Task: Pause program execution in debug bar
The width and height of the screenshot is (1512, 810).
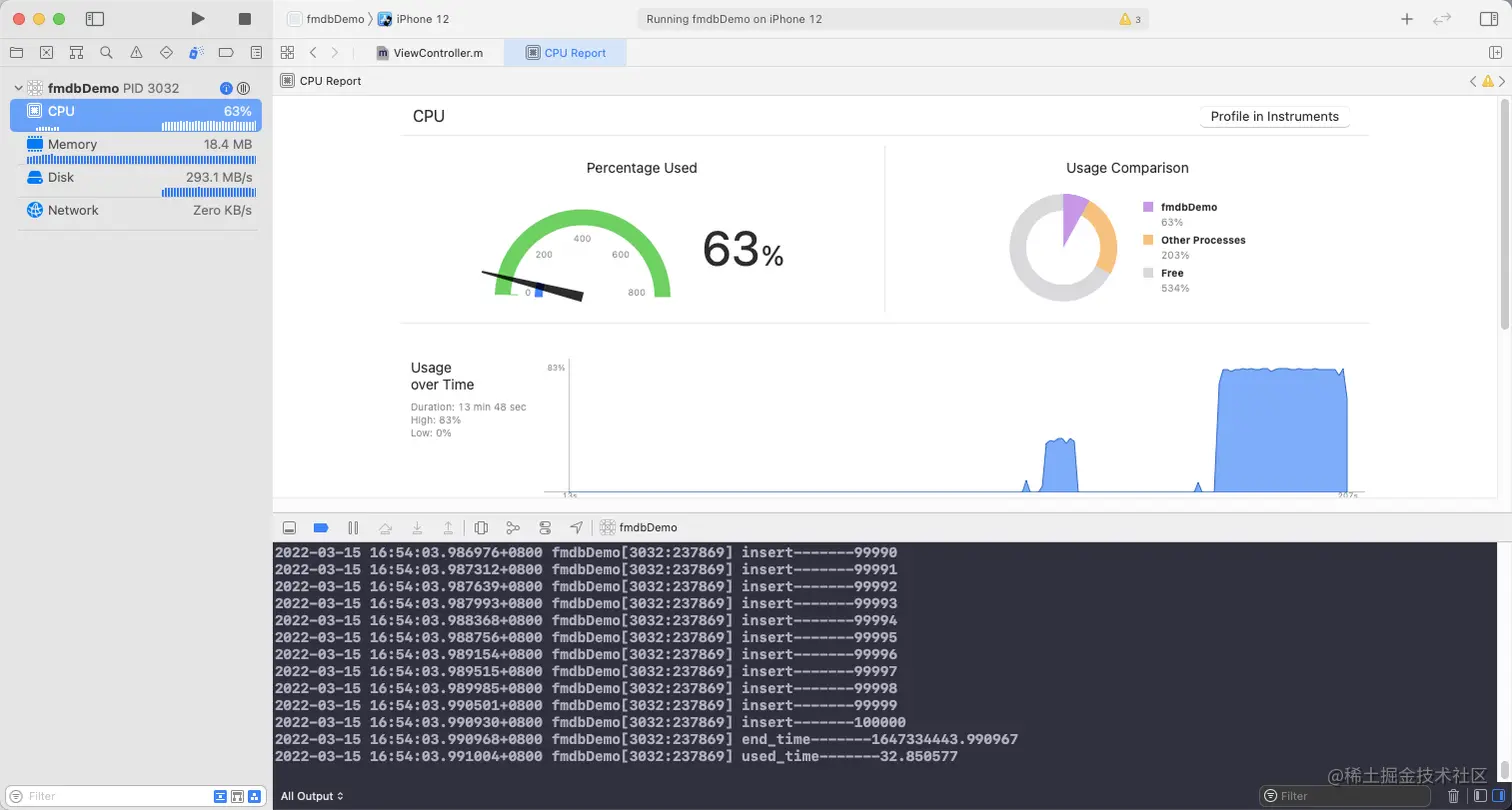Action: (x=353, y=527)
